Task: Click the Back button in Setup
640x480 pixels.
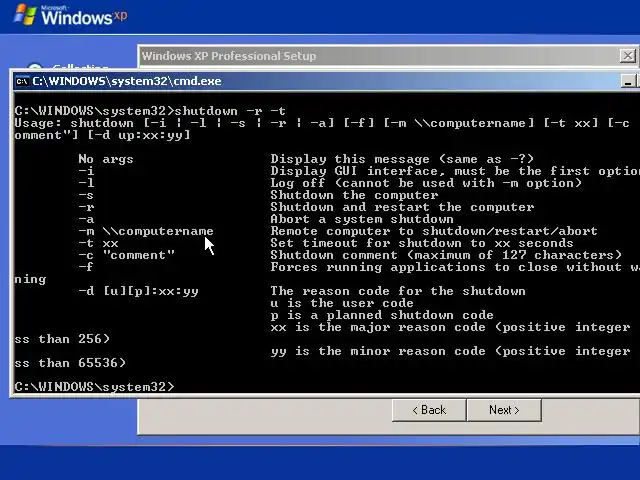Action: tap(429, 410)
